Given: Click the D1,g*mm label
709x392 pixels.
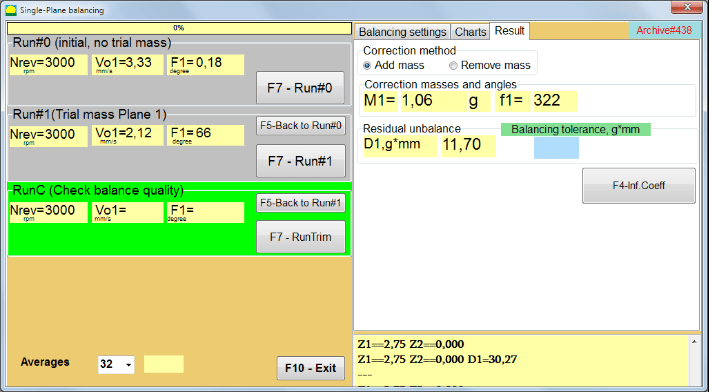Looking at the screenshot, I should [400, 146].
